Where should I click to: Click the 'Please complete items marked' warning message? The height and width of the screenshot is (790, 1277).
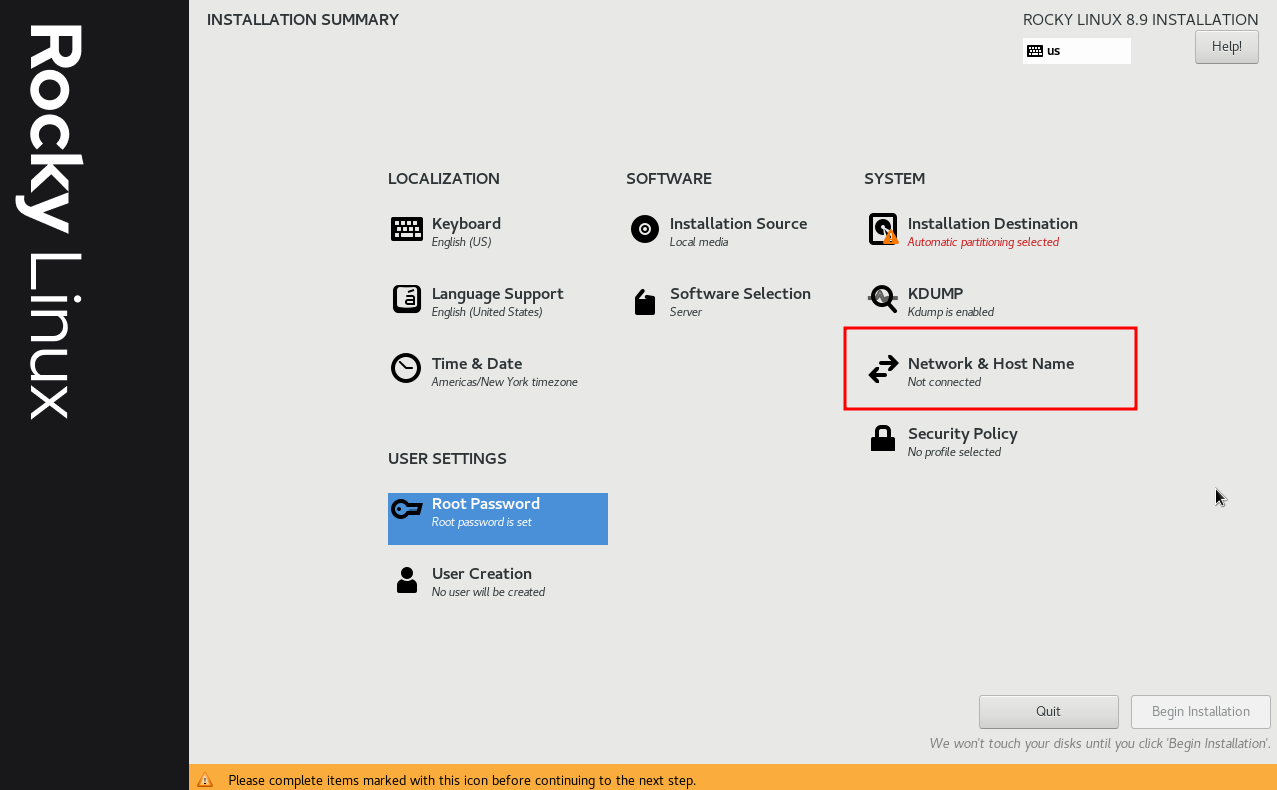(462, 780)
